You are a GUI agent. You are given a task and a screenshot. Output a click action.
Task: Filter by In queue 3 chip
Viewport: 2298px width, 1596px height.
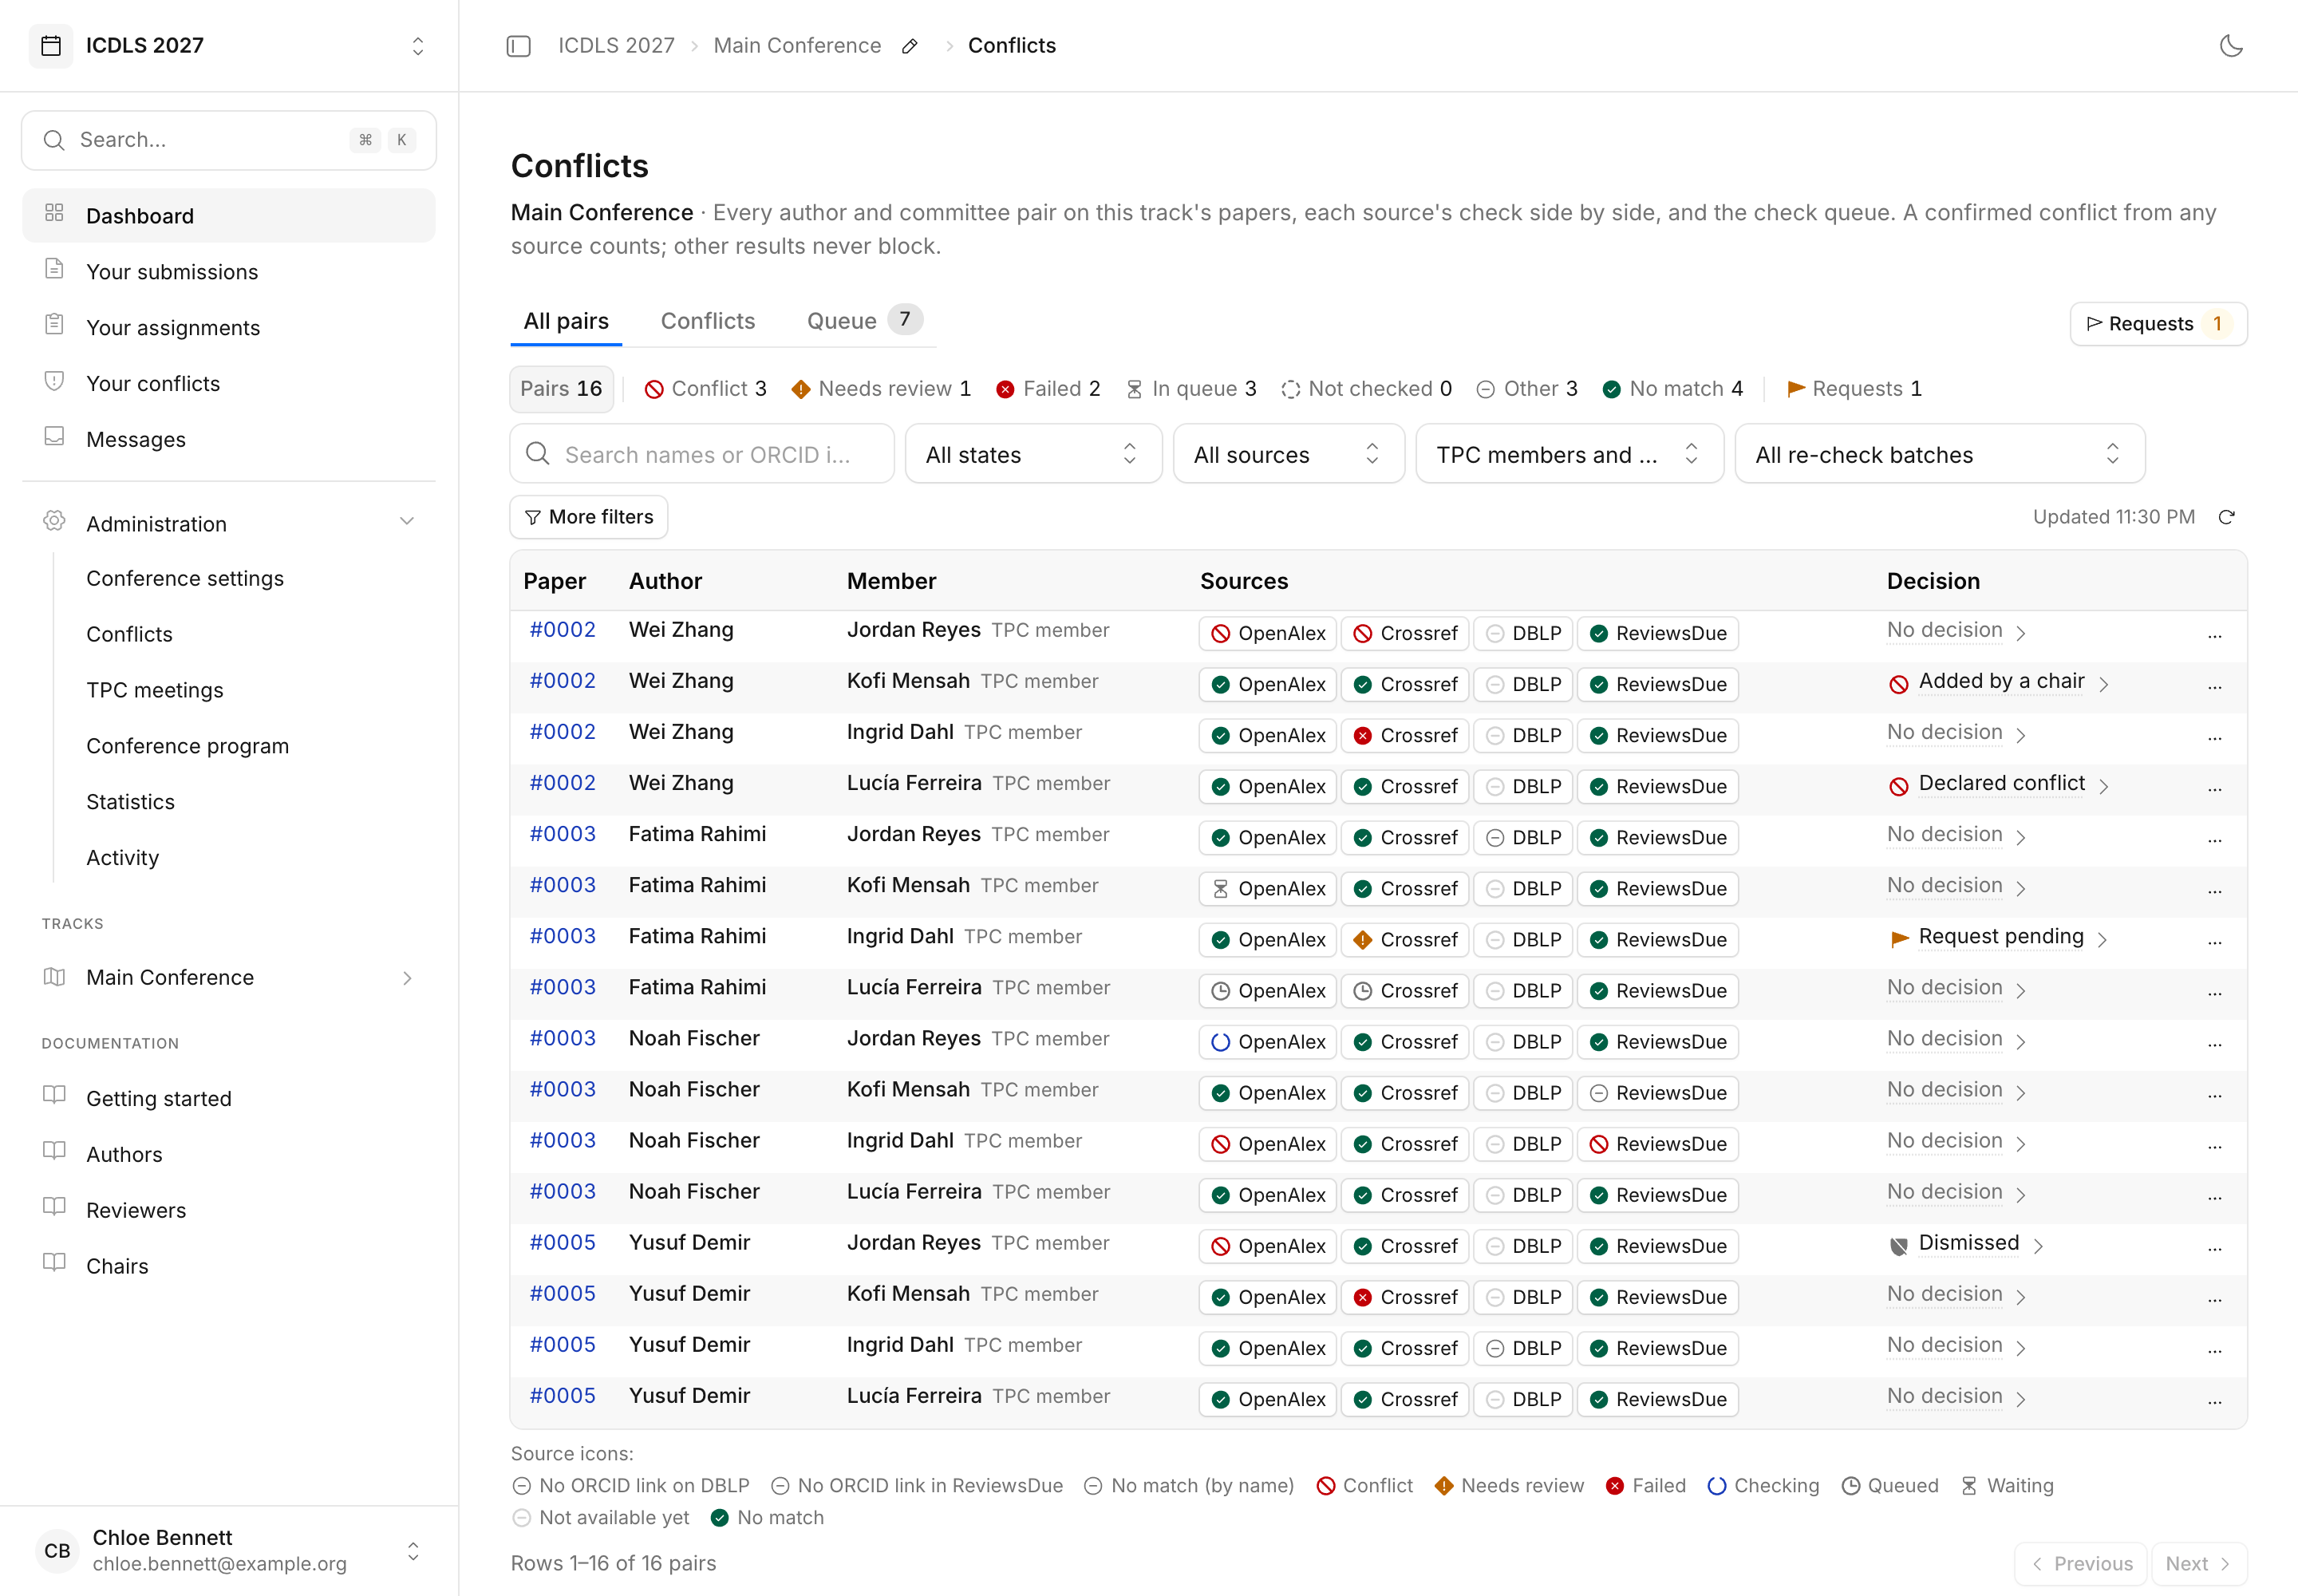(1191, 389)
